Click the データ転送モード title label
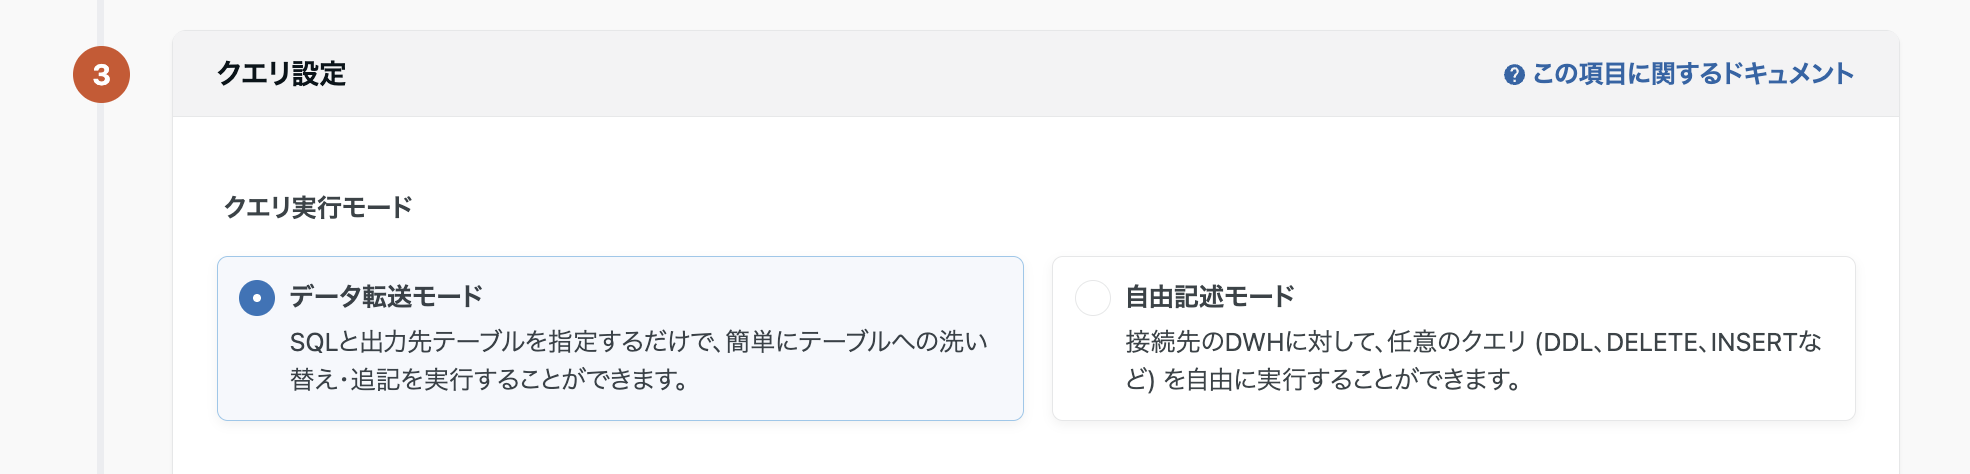The width and height of the screenshot is (1970, 474). click(386, 297)
